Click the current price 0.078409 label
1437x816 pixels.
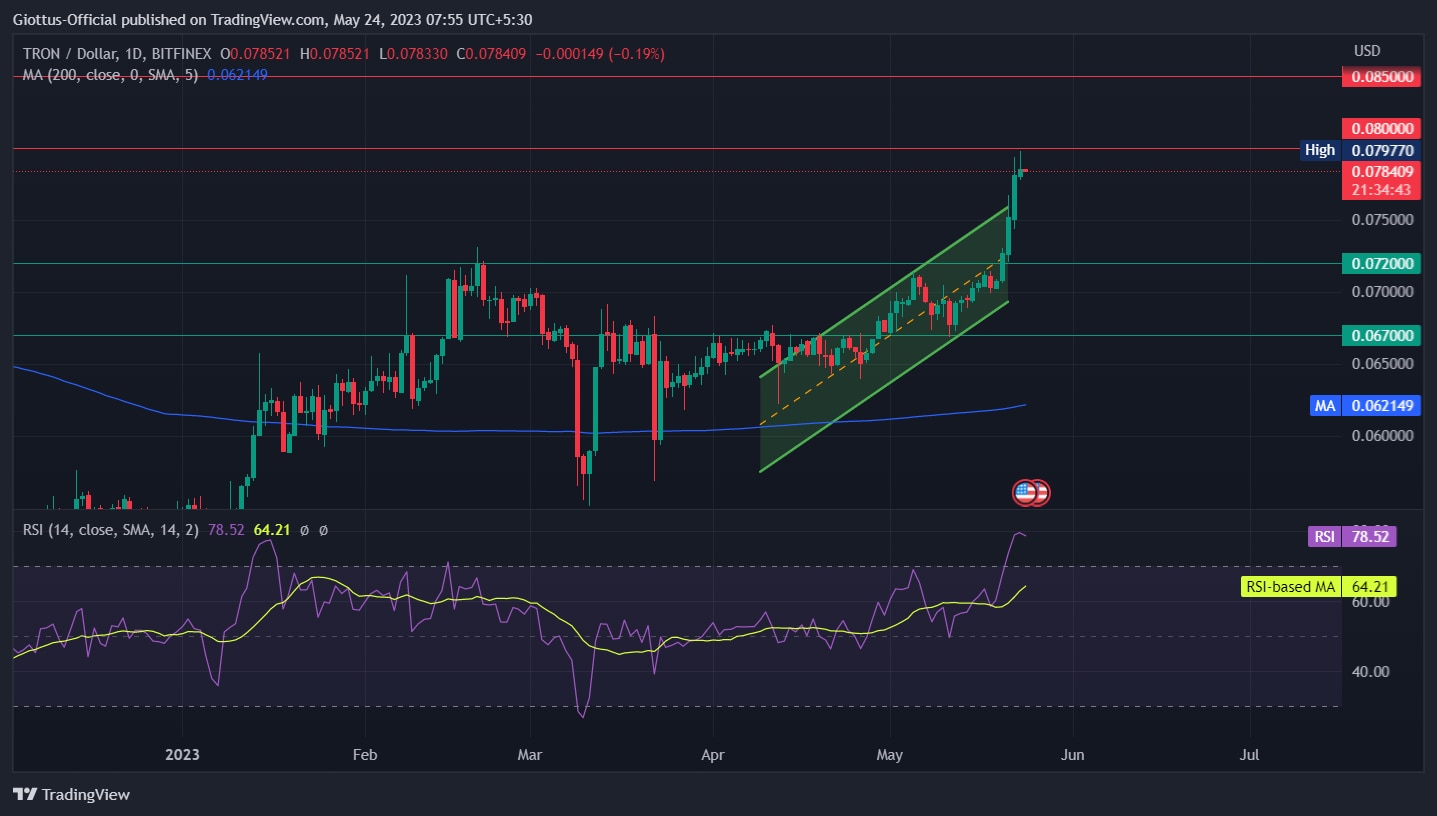click(1381, 172)
